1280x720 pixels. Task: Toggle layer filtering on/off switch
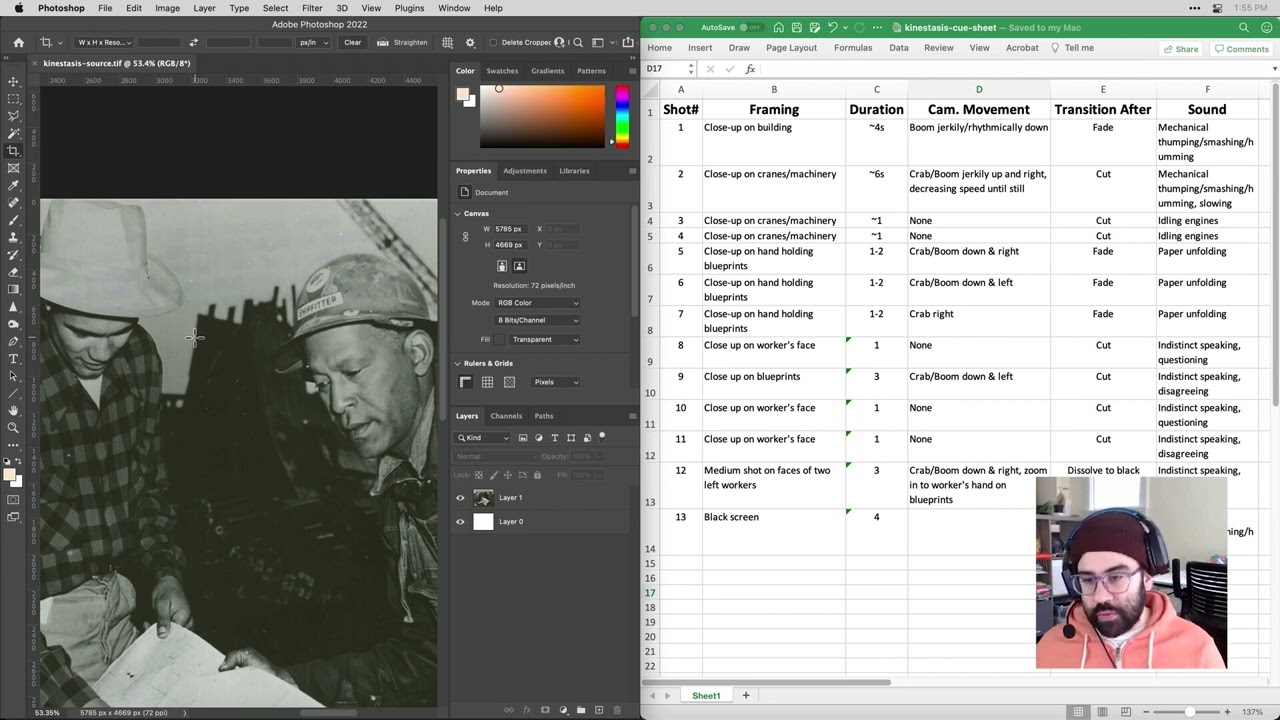pos(602,436)
